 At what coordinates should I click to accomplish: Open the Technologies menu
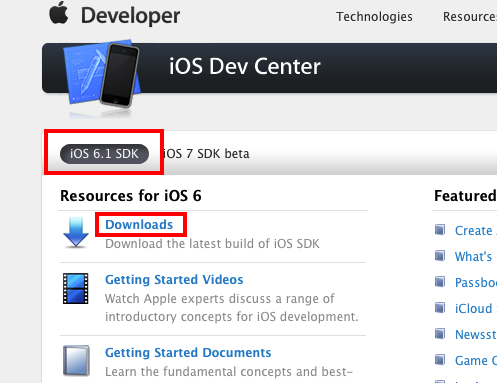pos(374,17)
